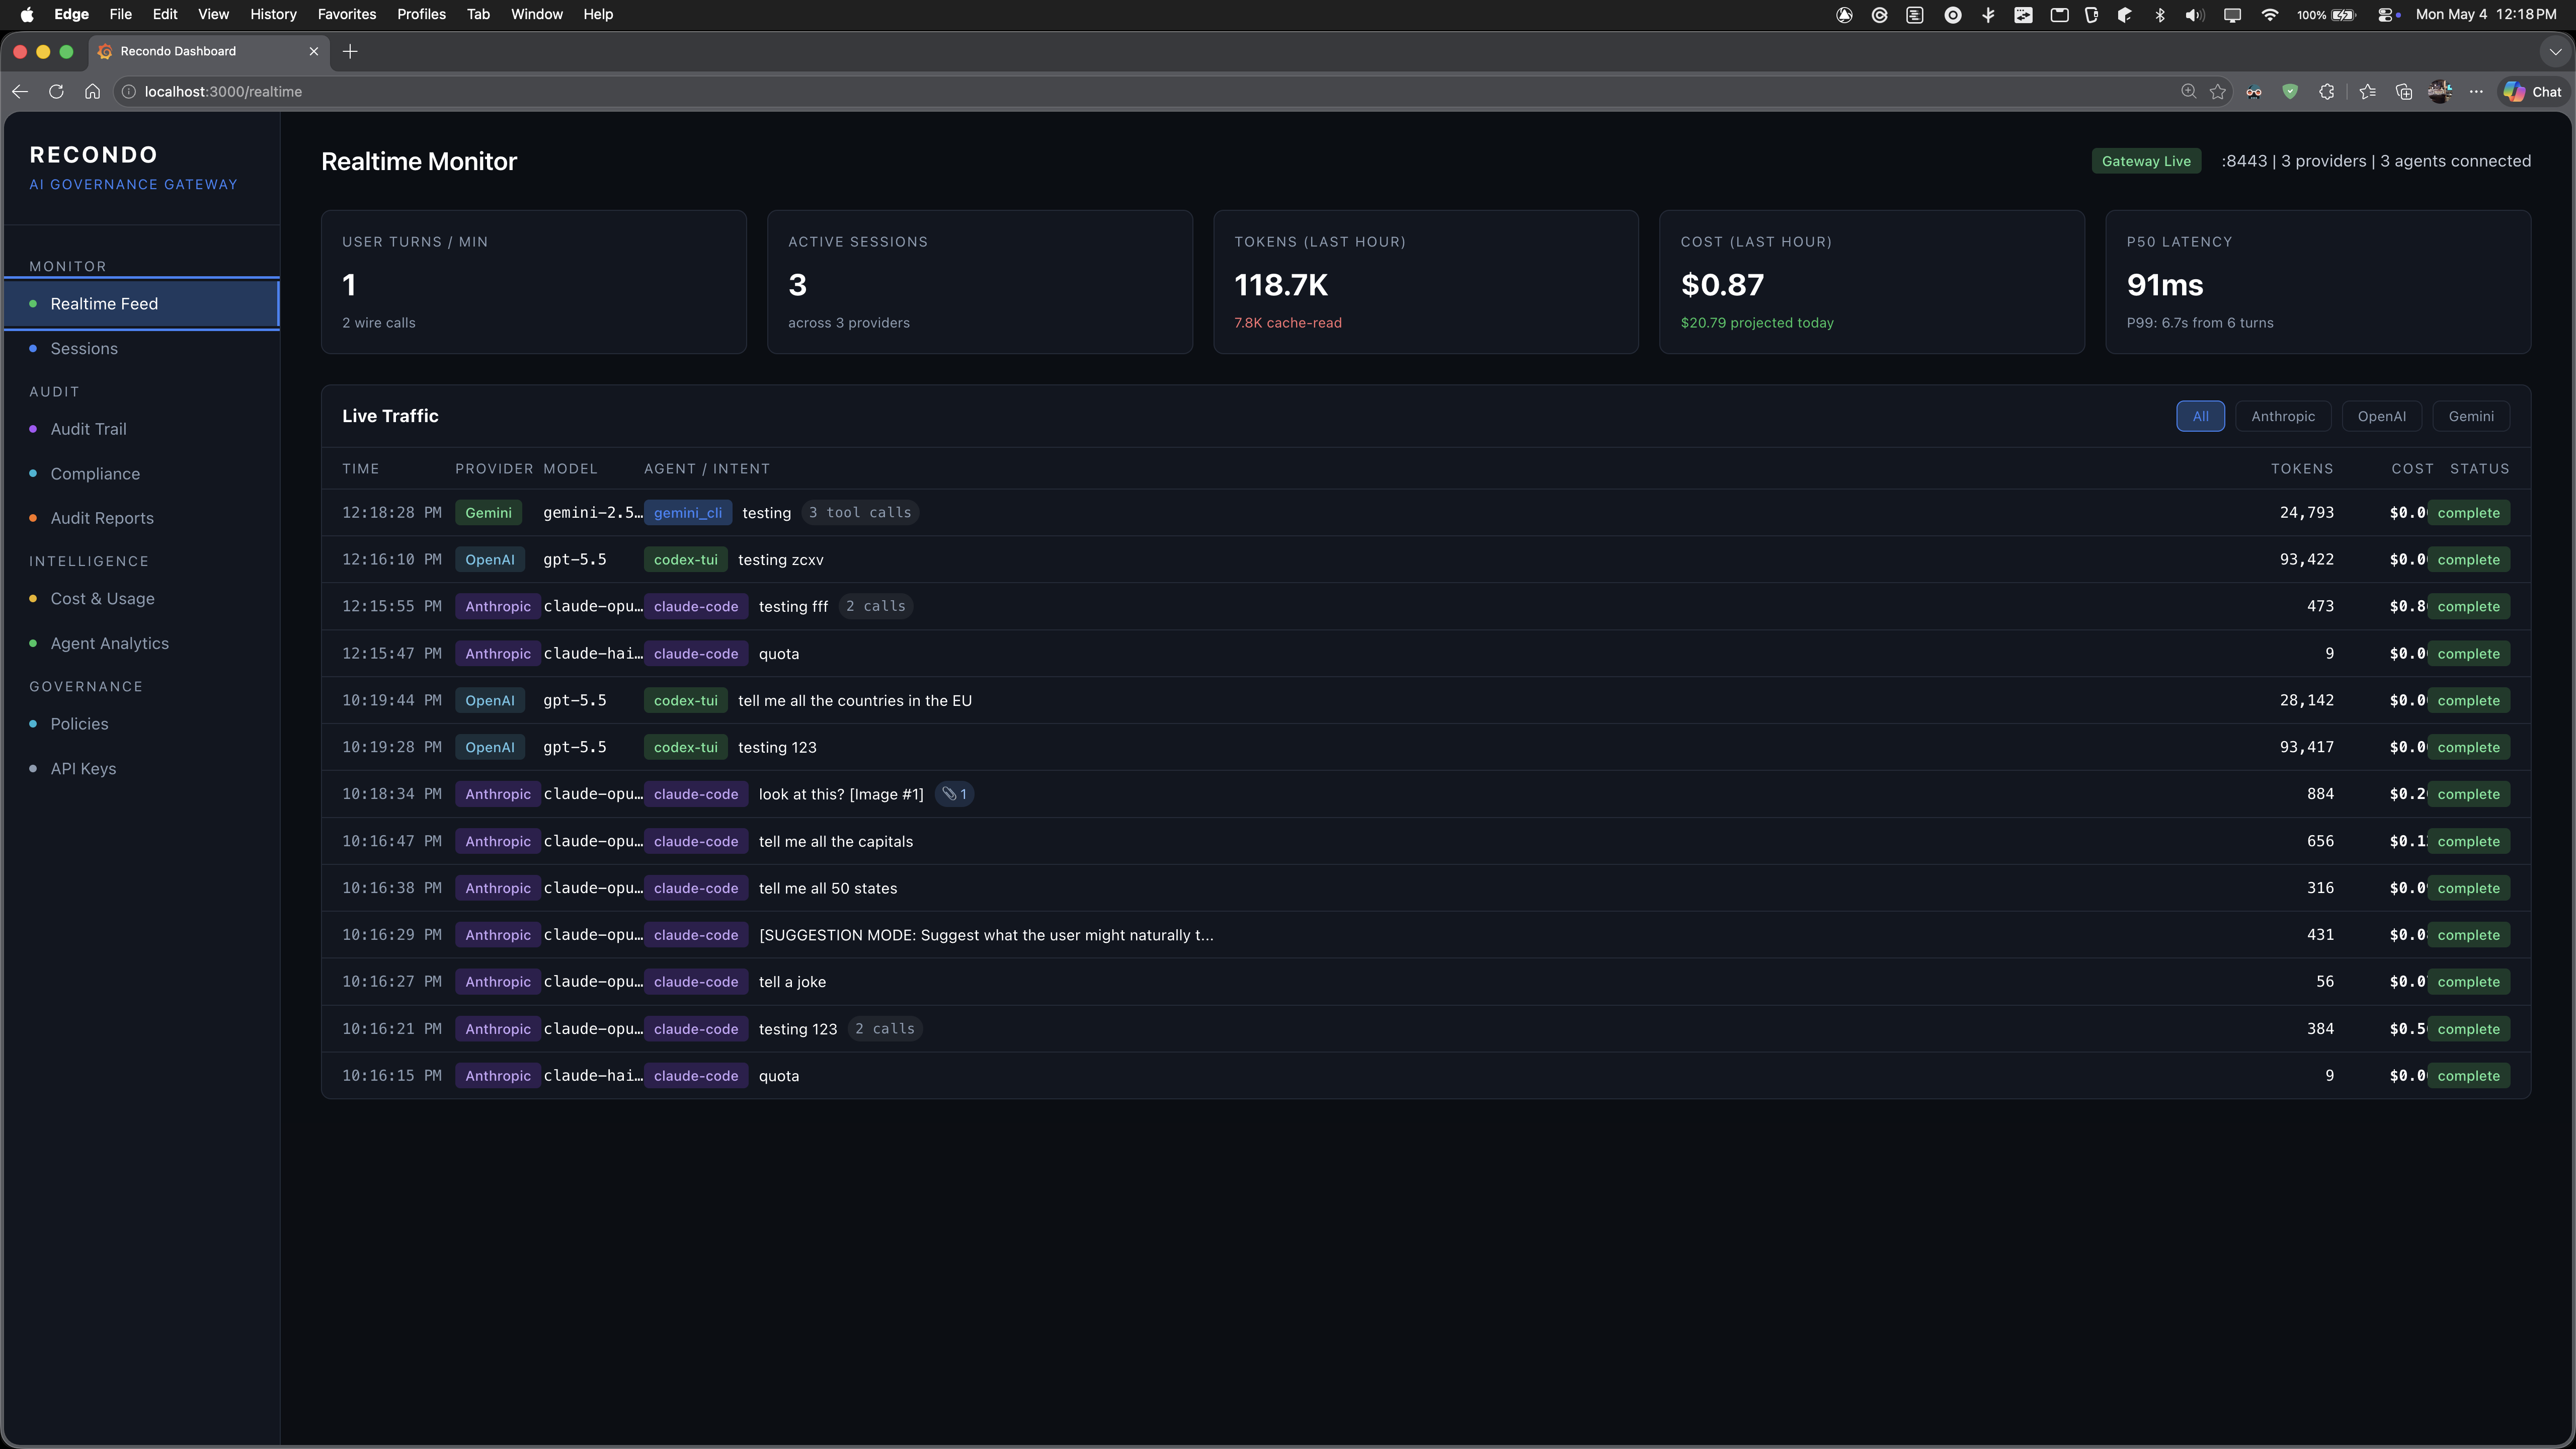Add this page to favorites with star icon
This screenshot has width=2576, height=1449.
tap(2218, 91)
